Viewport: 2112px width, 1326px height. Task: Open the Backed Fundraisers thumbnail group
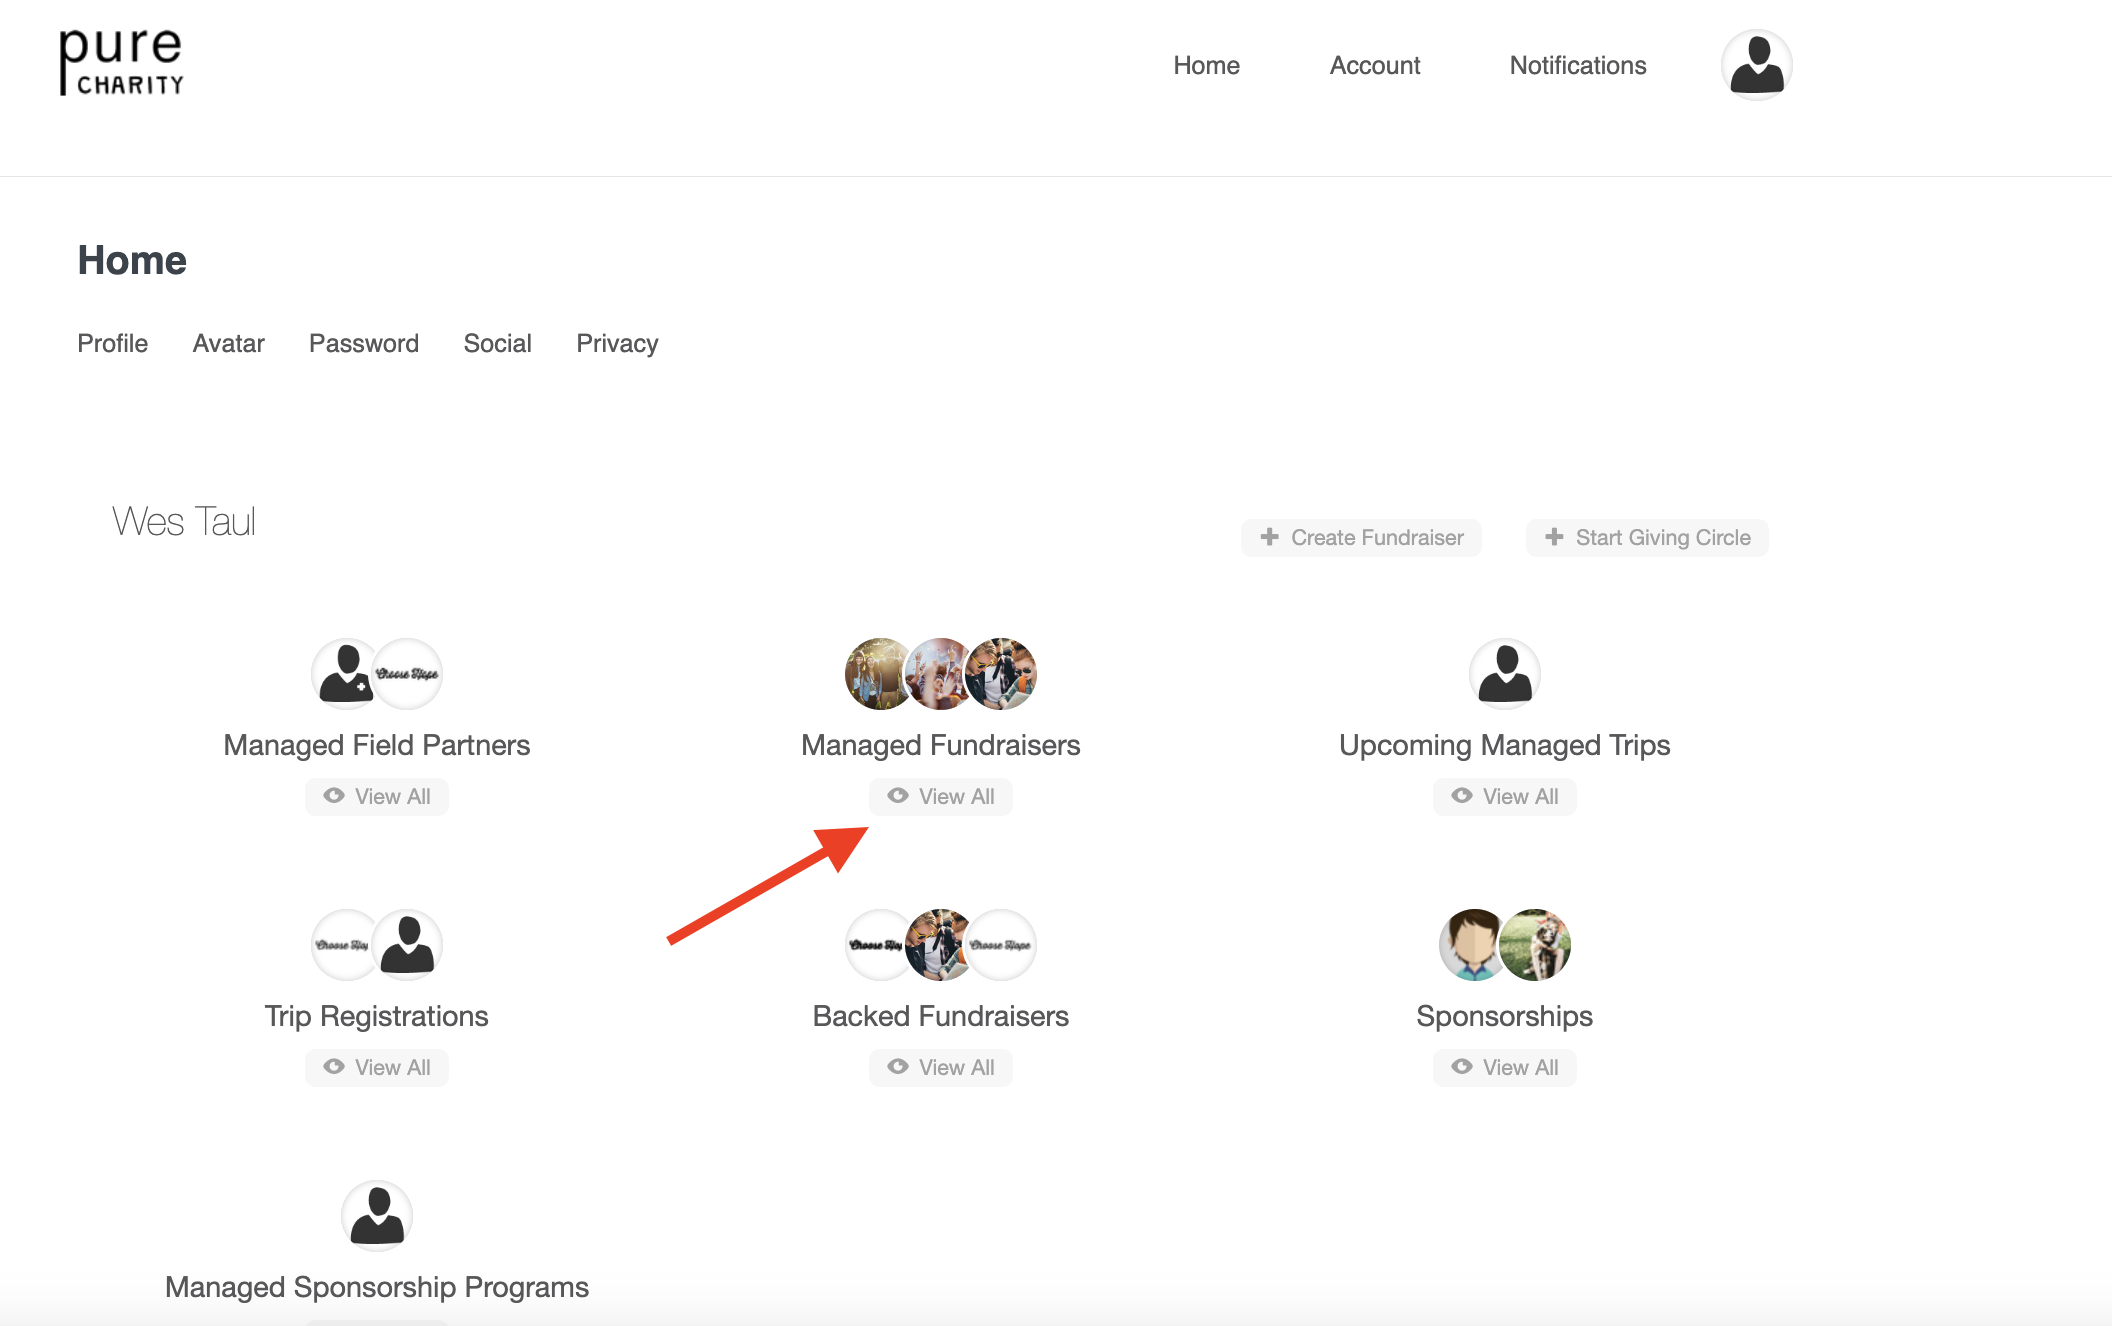coord(941,945)
